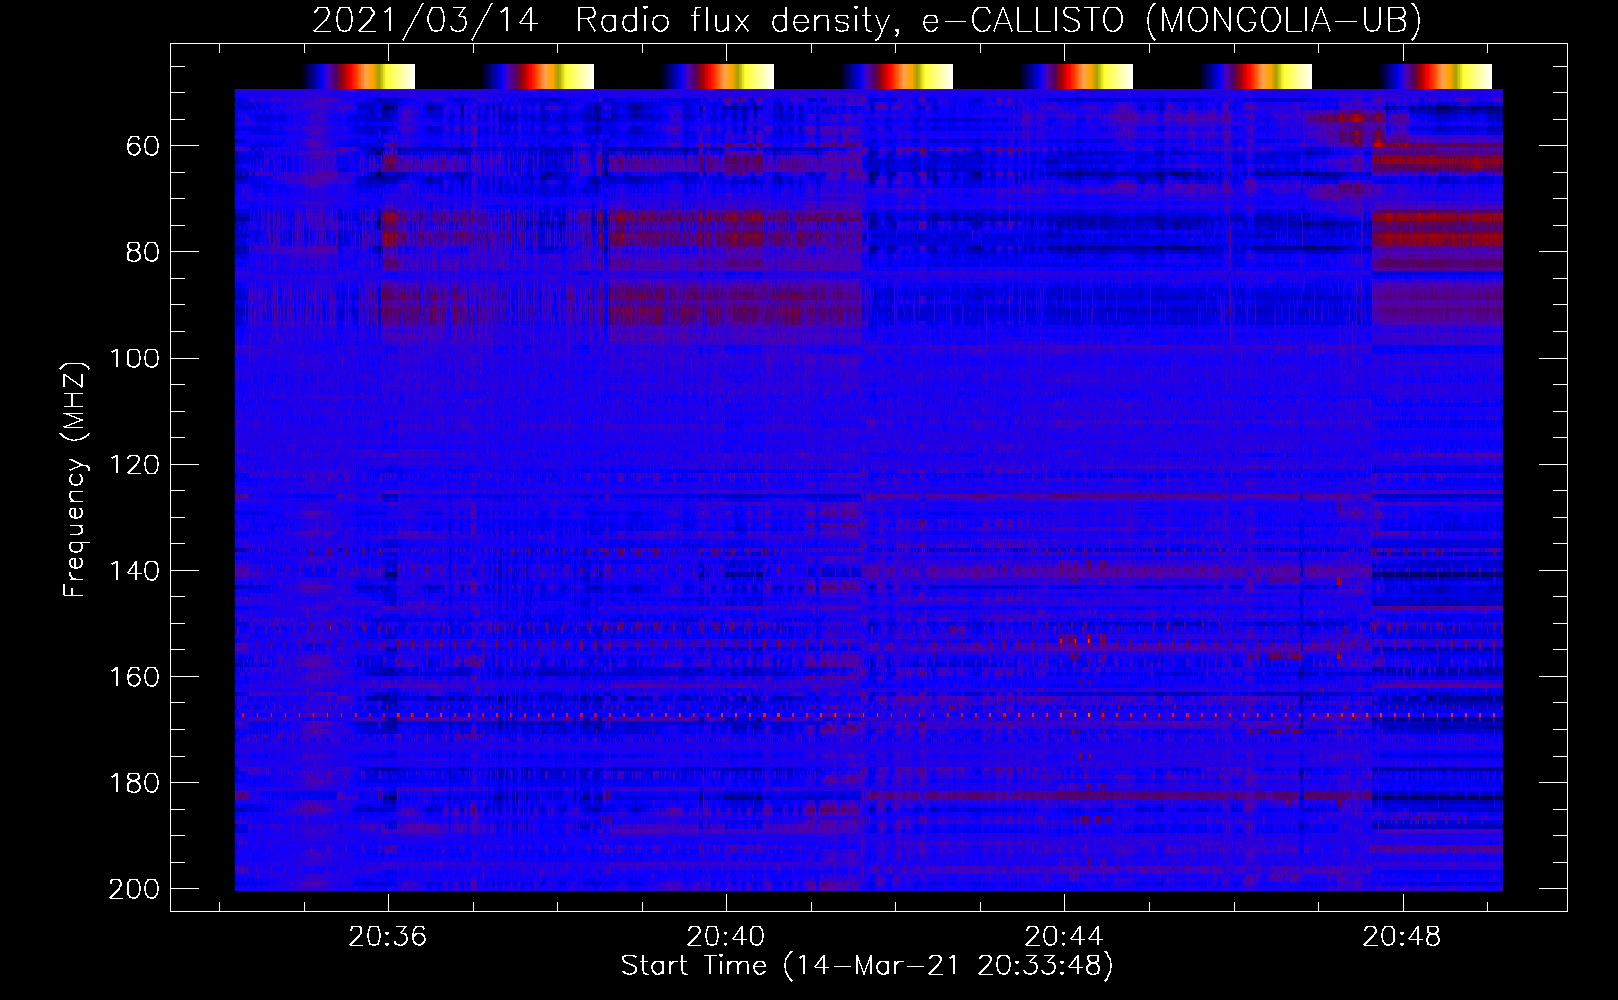Click the fourth (middle) color scale bar
The height and width of the screenshot is (1000, 1618).
pos(897,77)
